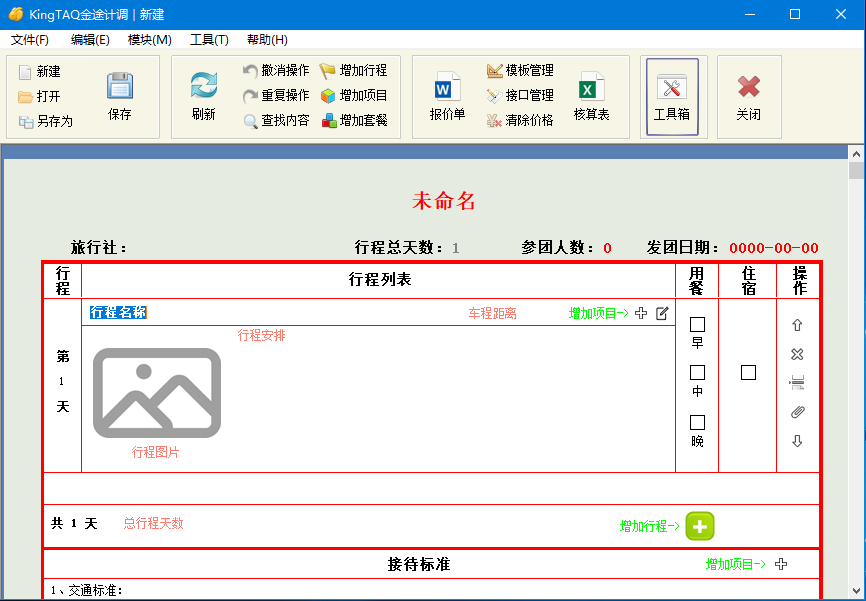
Task: Click the green plus 增加行程 button
Action: point(700,526)
